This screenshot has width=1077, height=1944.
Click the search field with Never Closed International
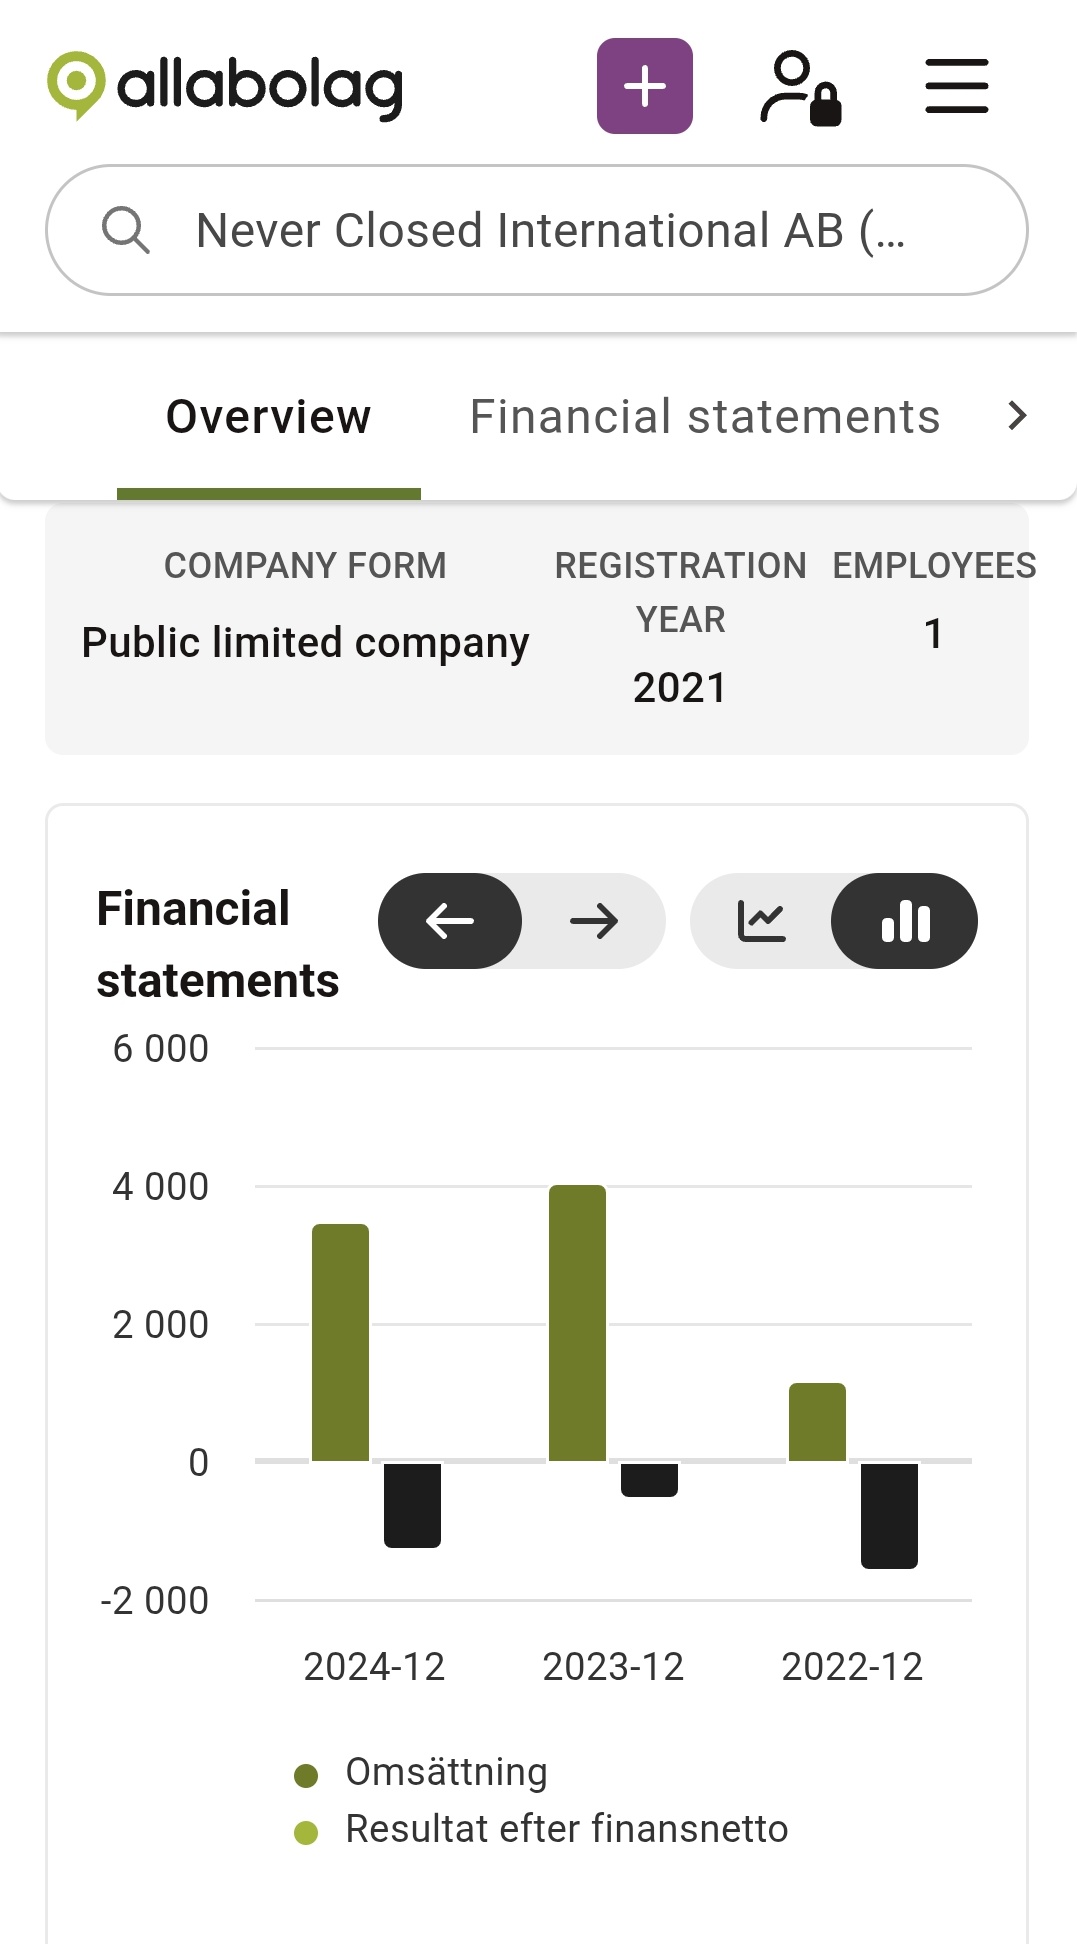[x=537, y=230]
